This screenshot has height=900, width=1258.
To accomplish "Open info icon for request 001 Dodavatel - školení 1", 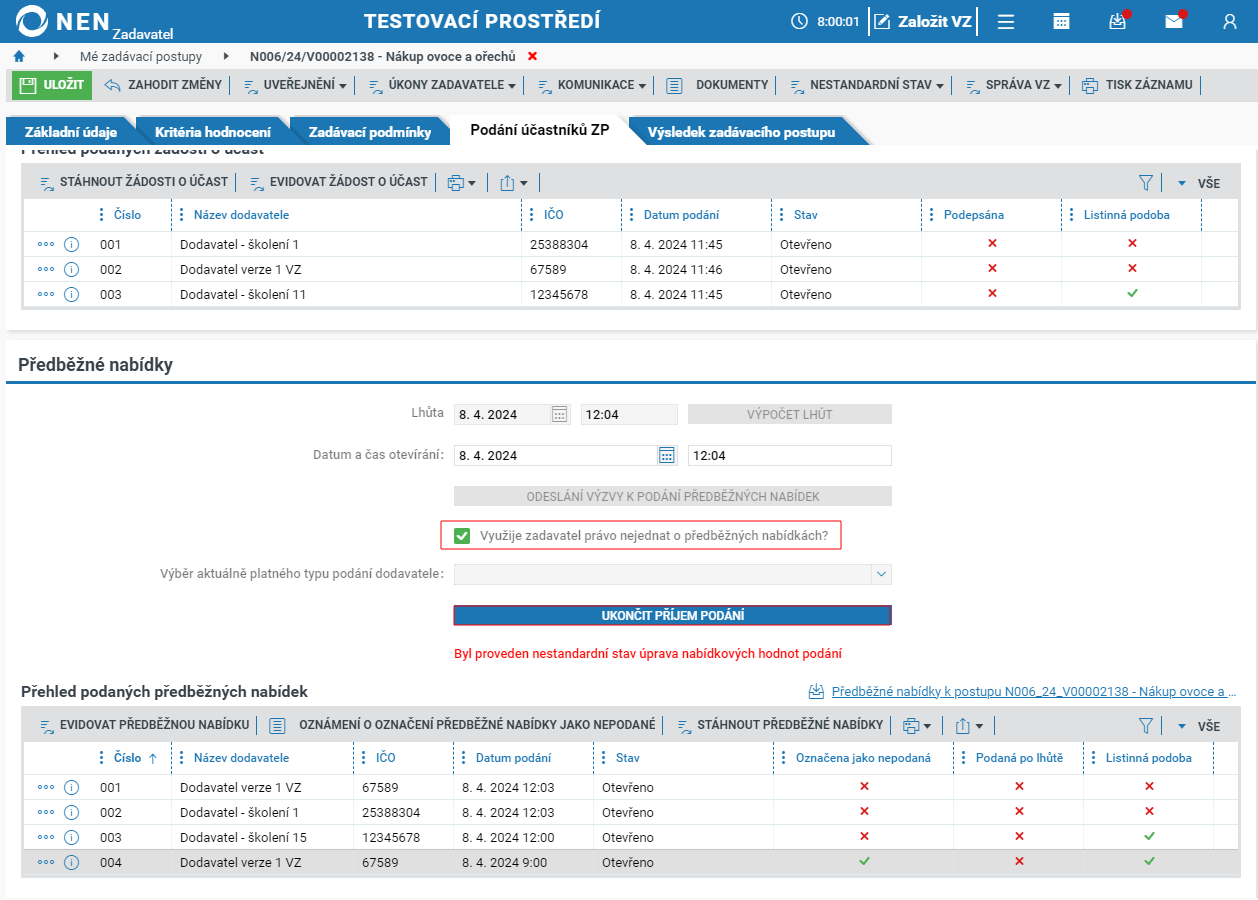I will [71, 244].
